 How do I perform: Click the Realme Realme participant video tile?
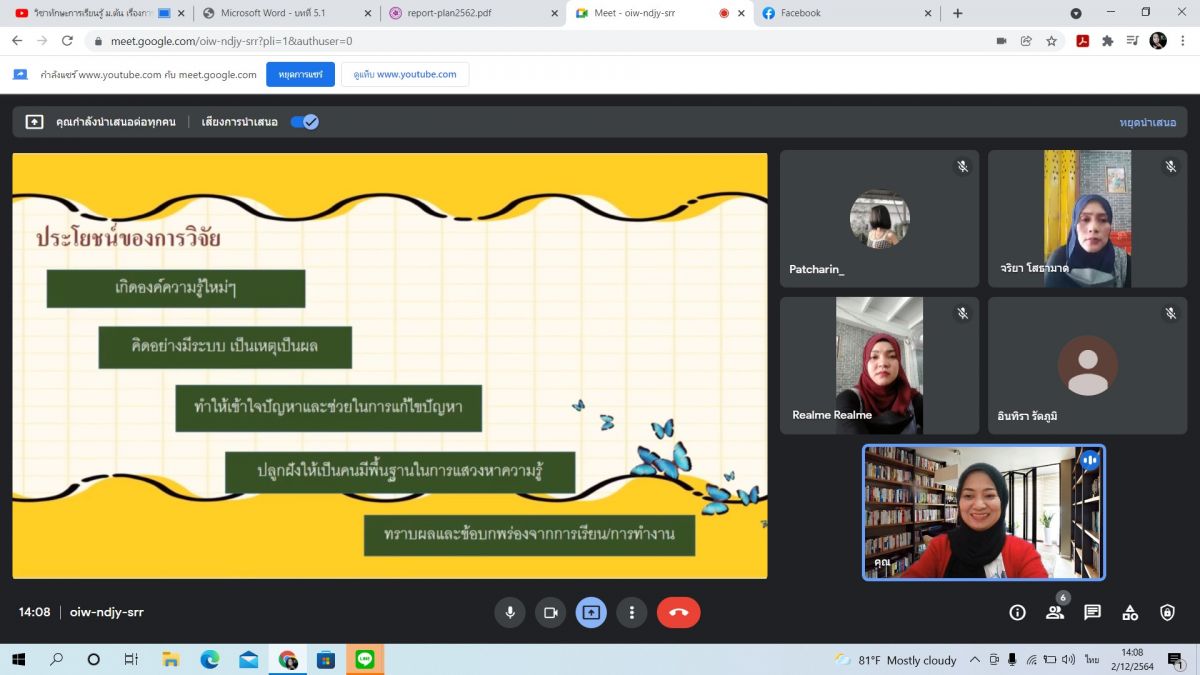(879, 365)
